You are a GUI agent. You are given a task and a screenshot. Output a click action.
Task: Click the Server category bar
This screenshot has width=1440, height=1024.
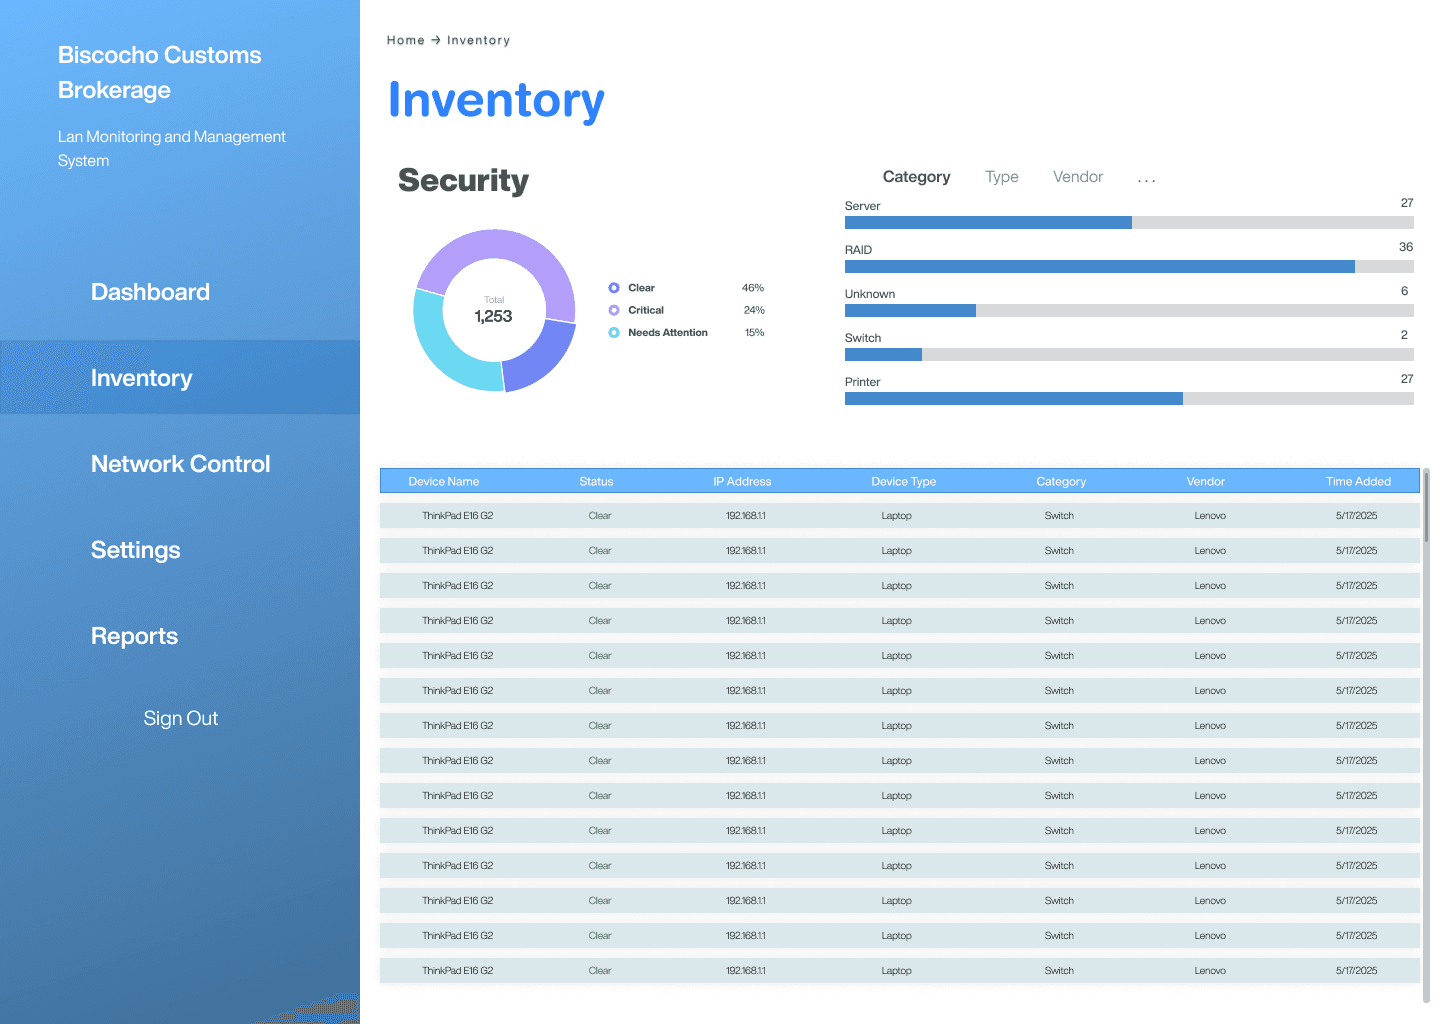1129,223
